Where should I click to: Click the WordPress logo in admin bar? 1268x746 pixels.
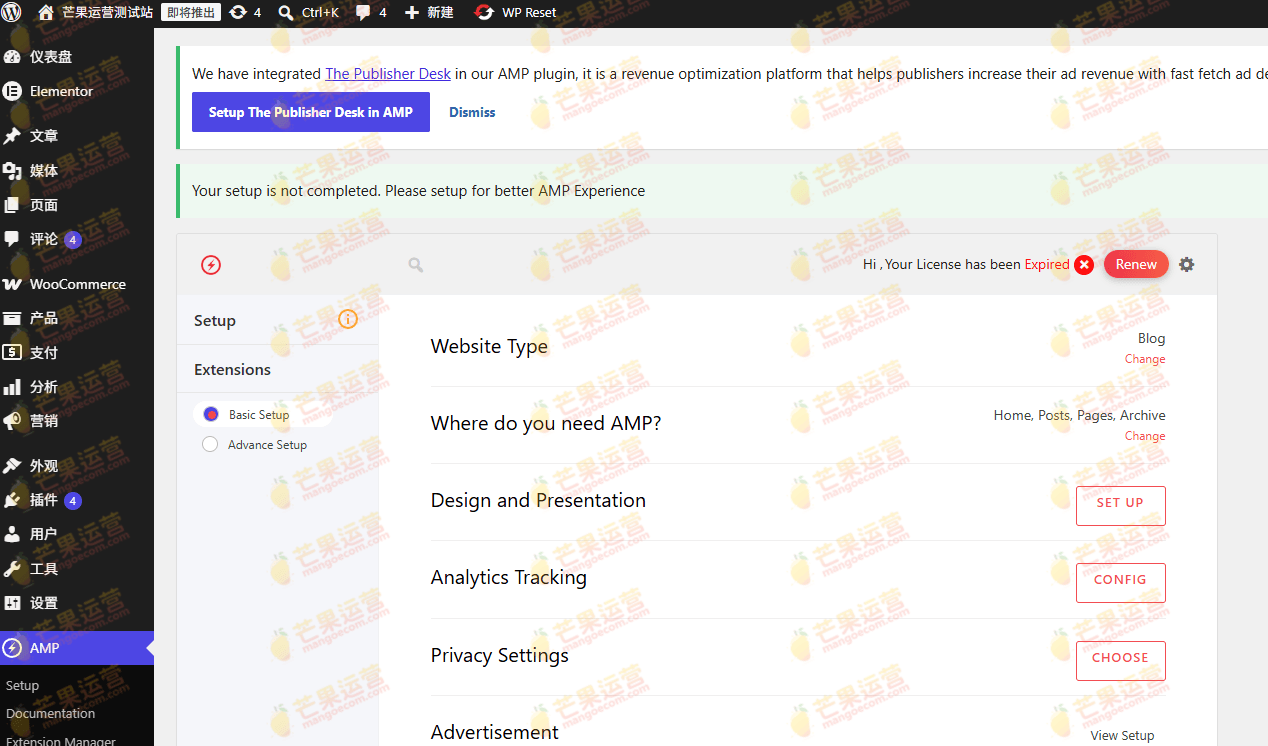point(13,13)
